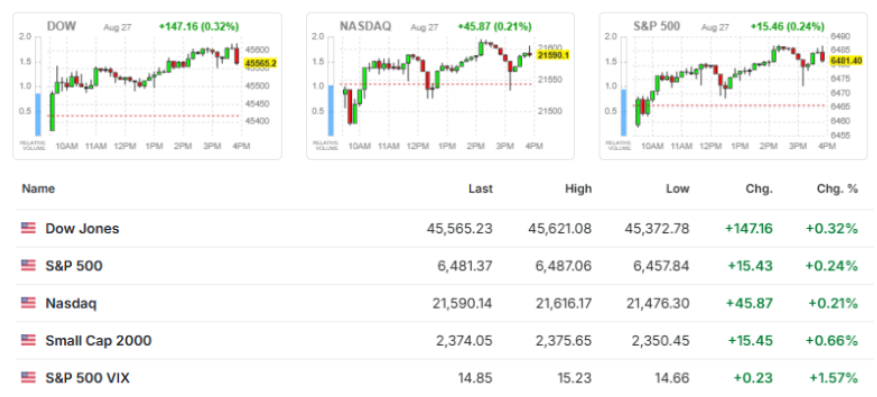877x397 pixels.
Task: Click Small Cap 2000 low value 2,350.45
Action: (662, 341)
